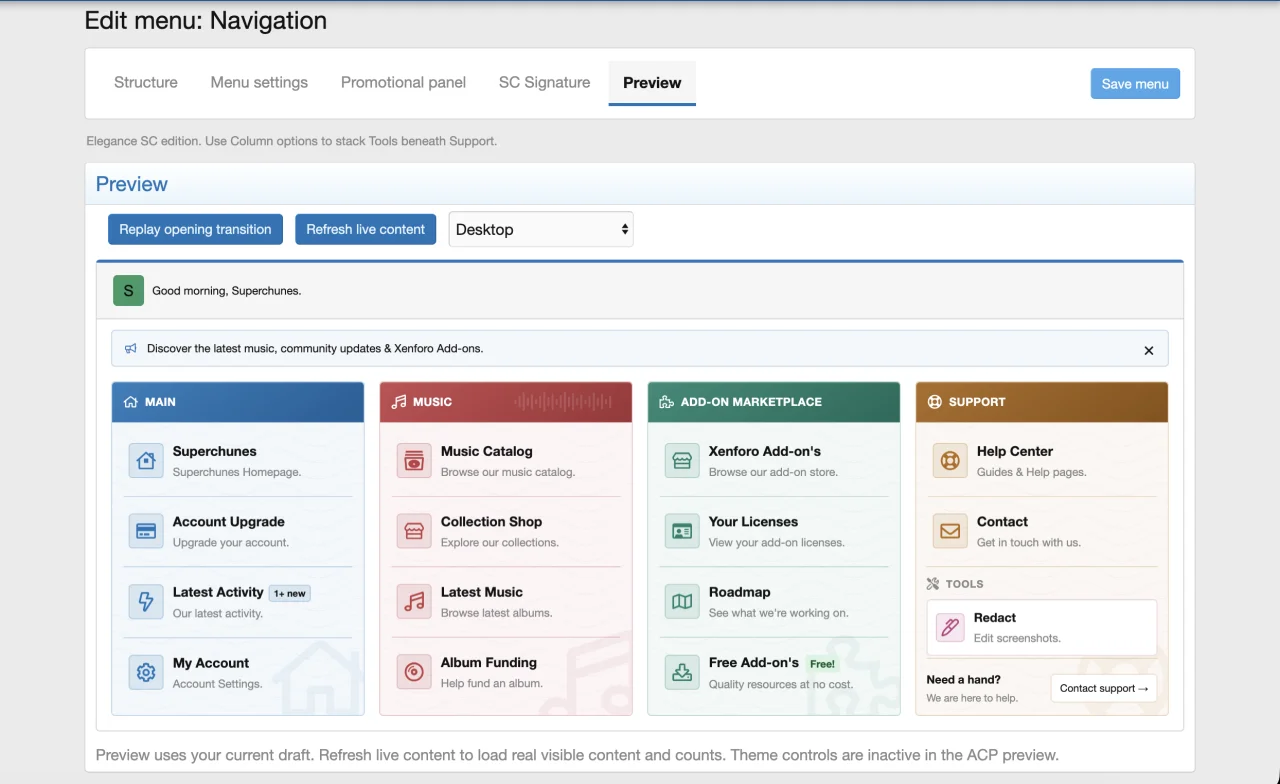This screenshot has height=784, width=1280.
Task: Dismiss the announcement banner
Action: click(1149, 350)
